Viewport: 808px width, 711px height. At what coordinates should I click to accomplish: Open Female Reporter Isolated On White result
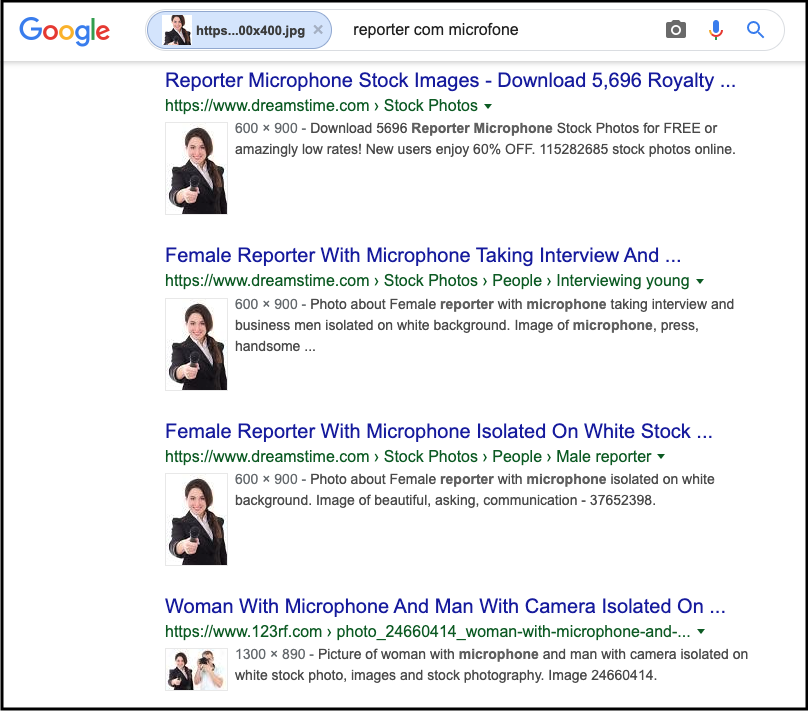[x=439, y=431]
